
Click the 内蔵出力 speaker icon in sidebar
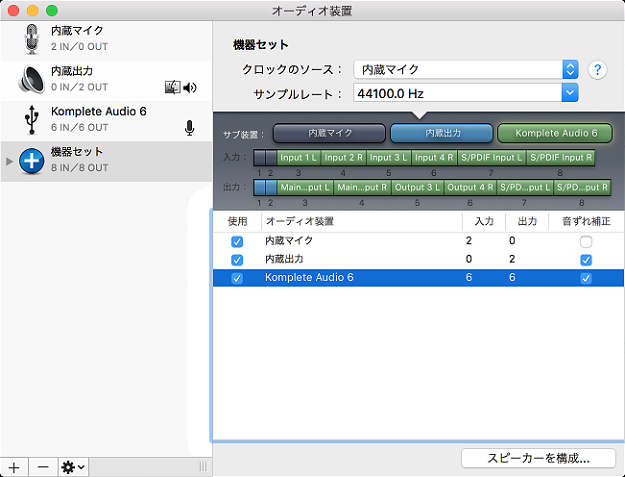31,79
